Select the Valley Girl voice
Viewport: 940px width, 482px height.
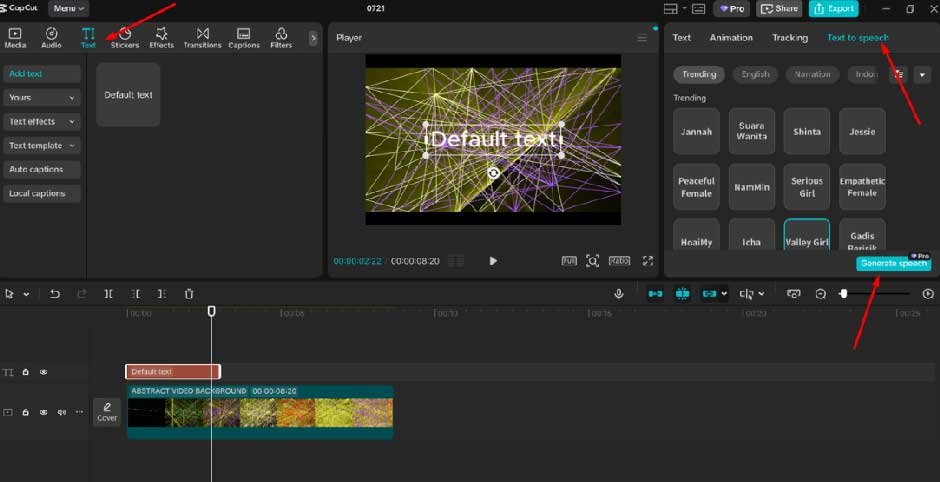coord(806,242)
